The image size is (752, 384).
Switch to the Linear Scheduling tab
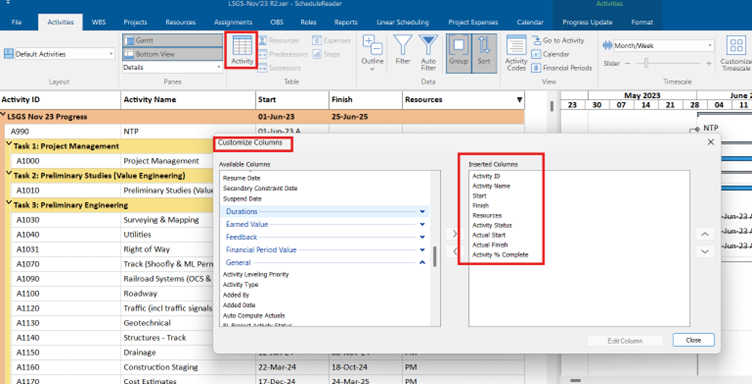pyautogui.click(x=403, y=22)
